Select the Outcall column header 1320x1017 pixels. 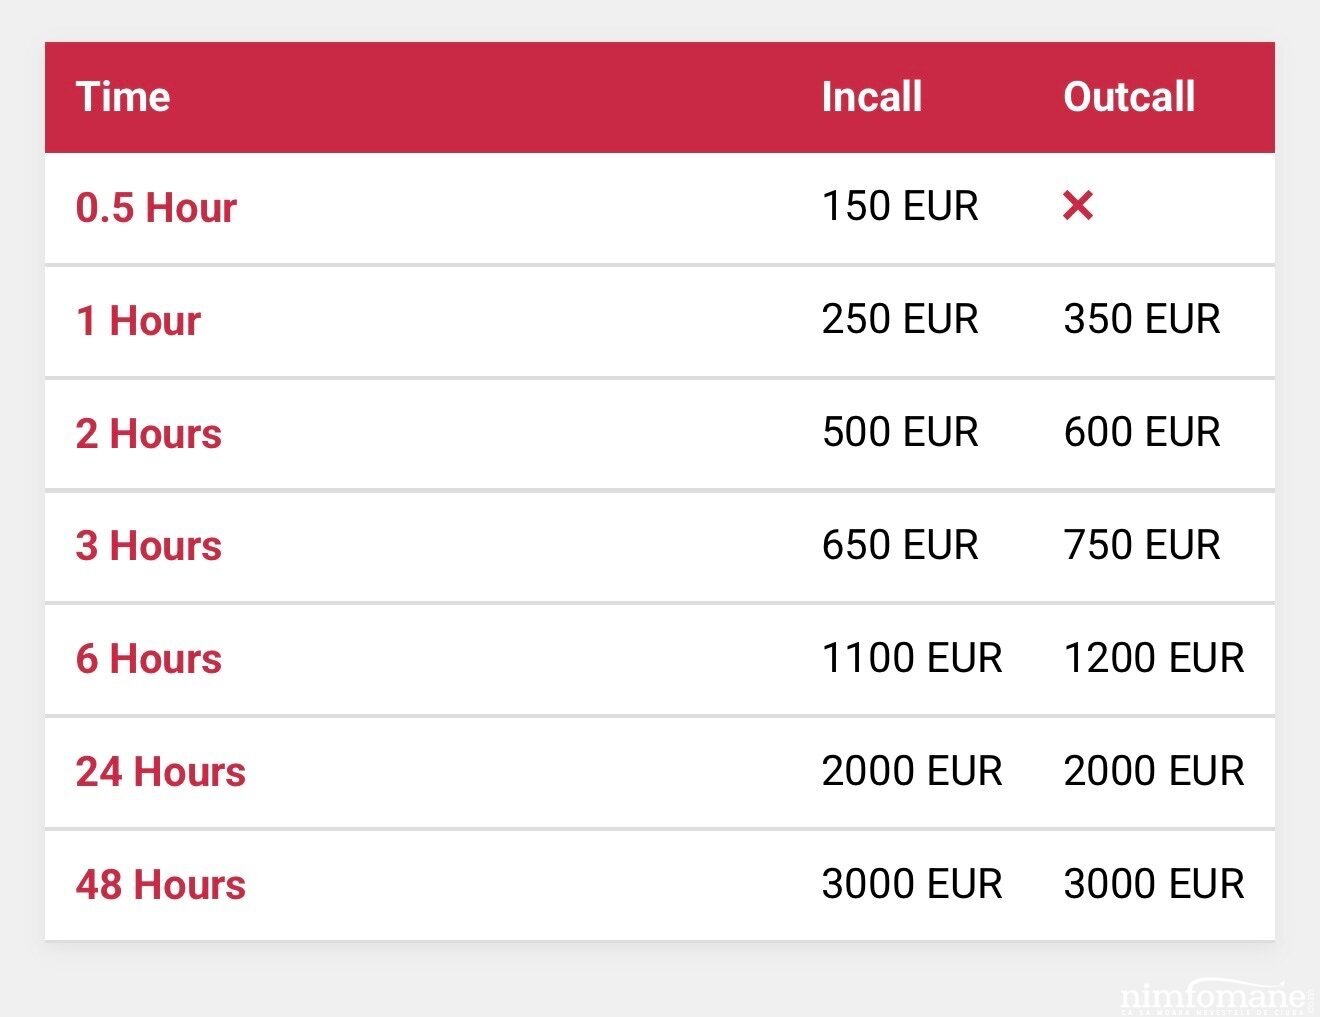point(1129,97)
